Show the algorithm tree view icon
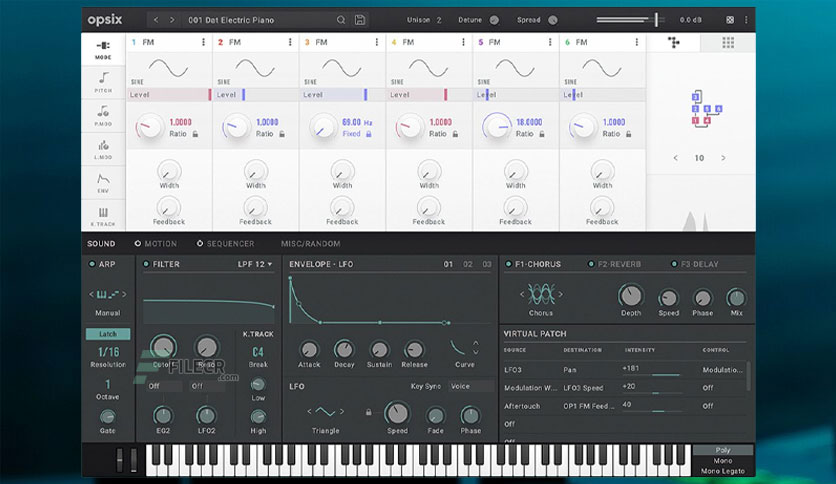Viewport: 836px width, 484px height. point(674,43)
